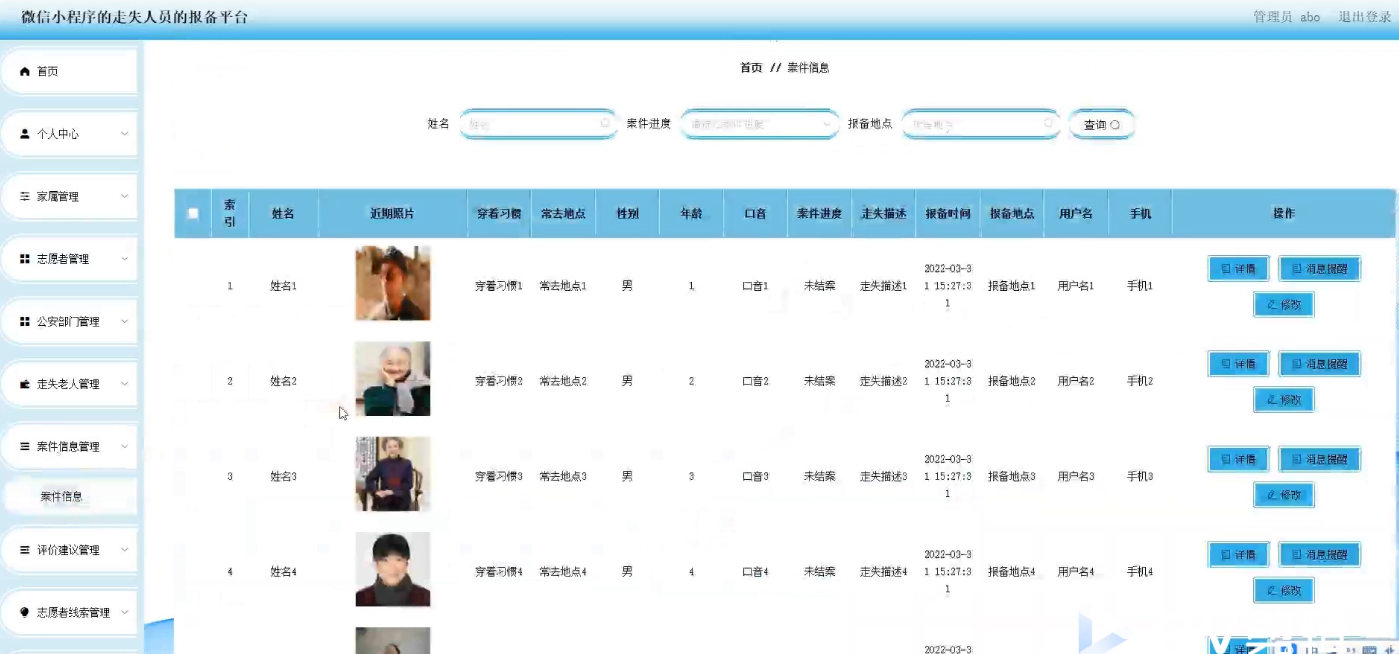Open the recent photo thumbnail for 姓名1
Viewport: 1399px width, 654px height.
tap(393, 283)
